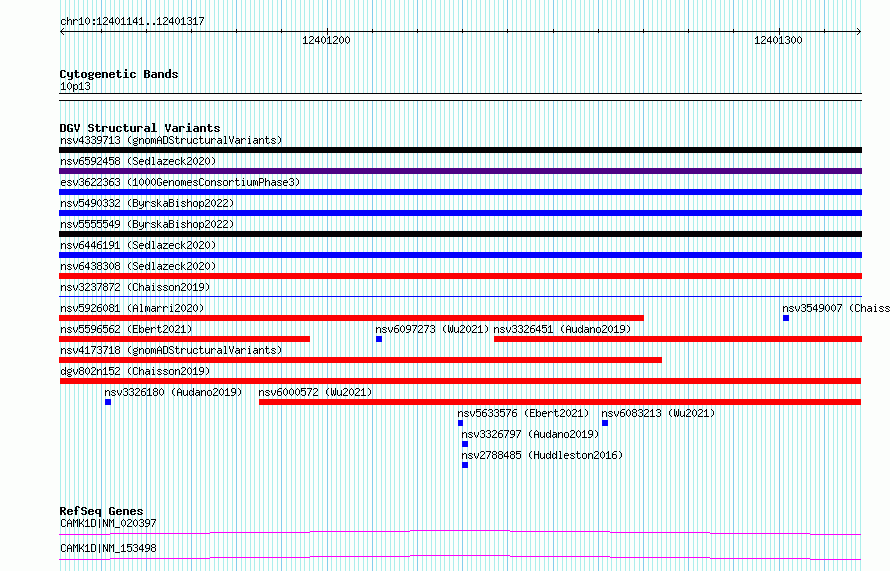Click the nsv6446191 (Sedlazeck2020) label

[x=138, y=245]
